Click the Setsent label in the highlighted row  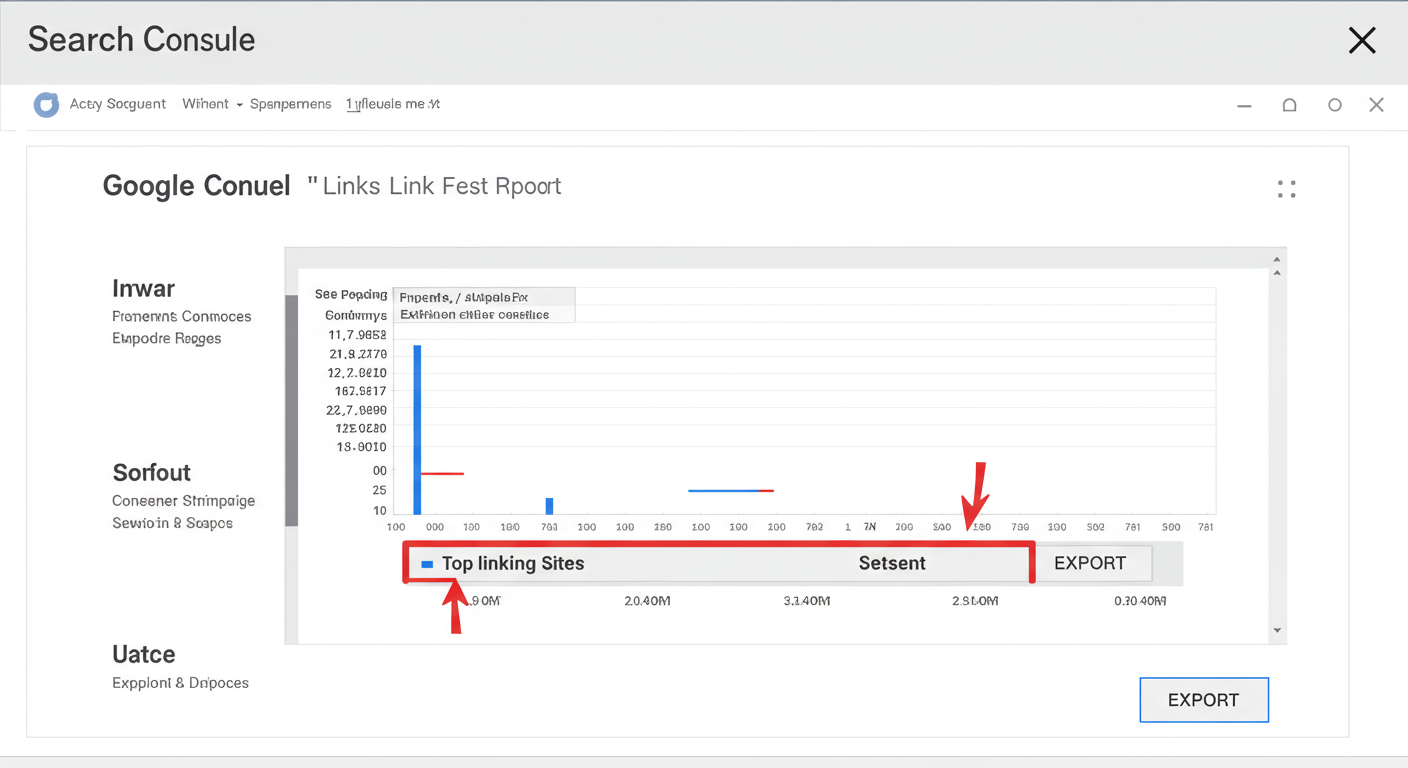click(892, 563)
